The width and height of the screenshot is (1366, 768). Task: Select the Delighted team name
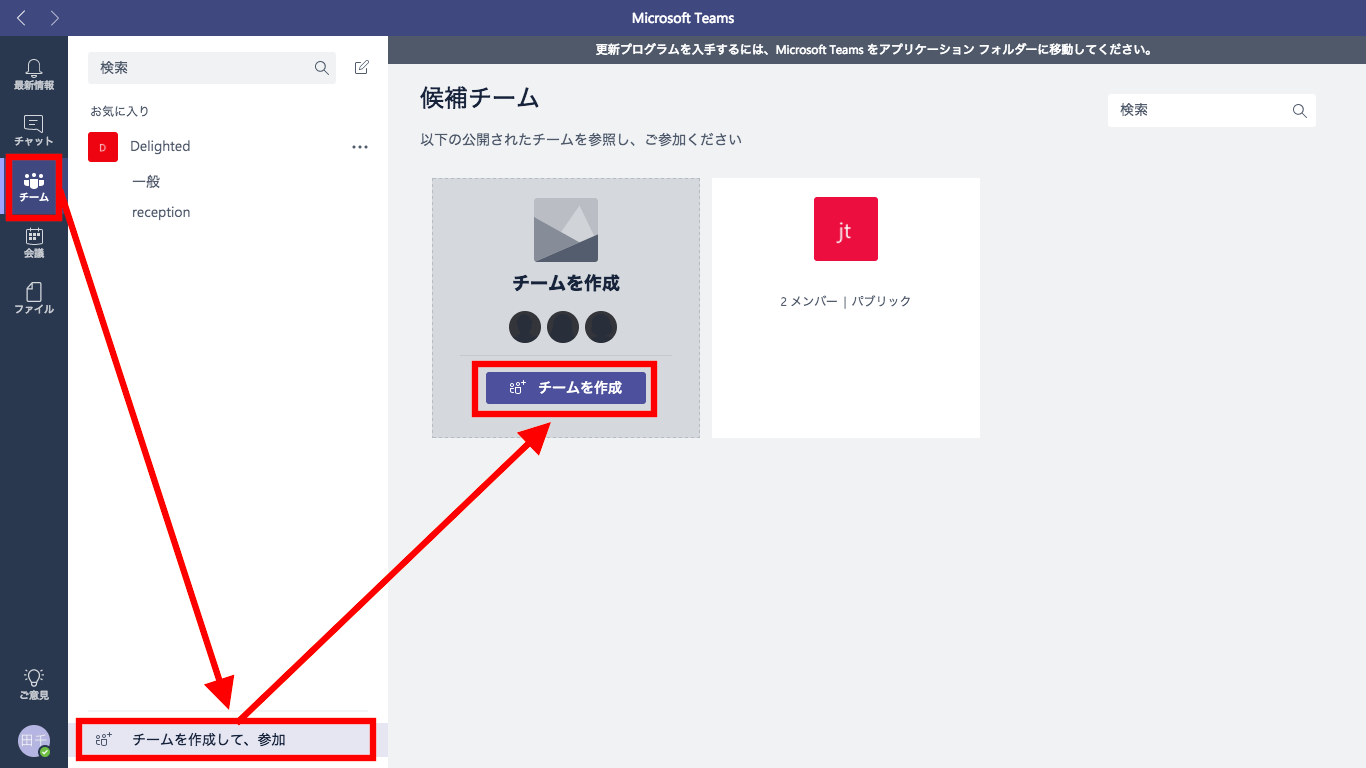(x=160, y=146)
